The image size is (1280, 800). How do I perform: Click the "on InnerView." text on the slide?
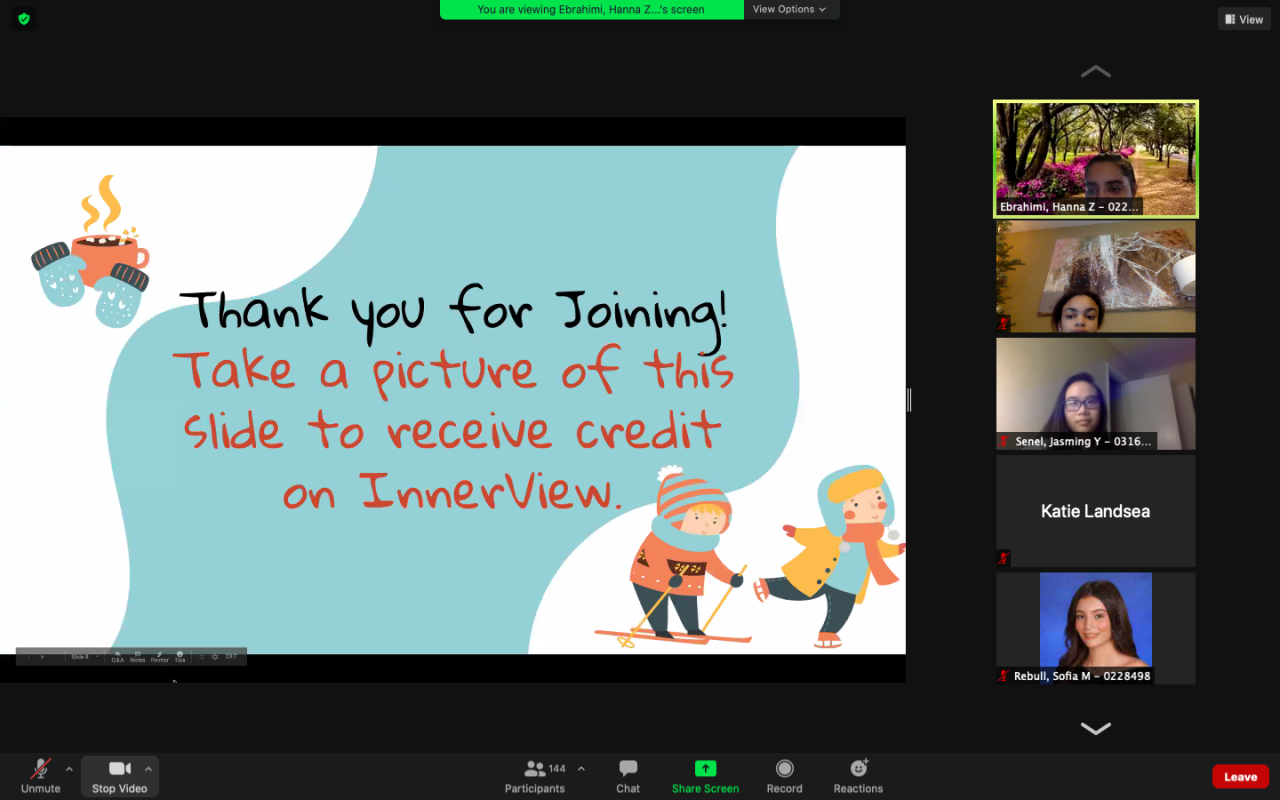(452, 490)
